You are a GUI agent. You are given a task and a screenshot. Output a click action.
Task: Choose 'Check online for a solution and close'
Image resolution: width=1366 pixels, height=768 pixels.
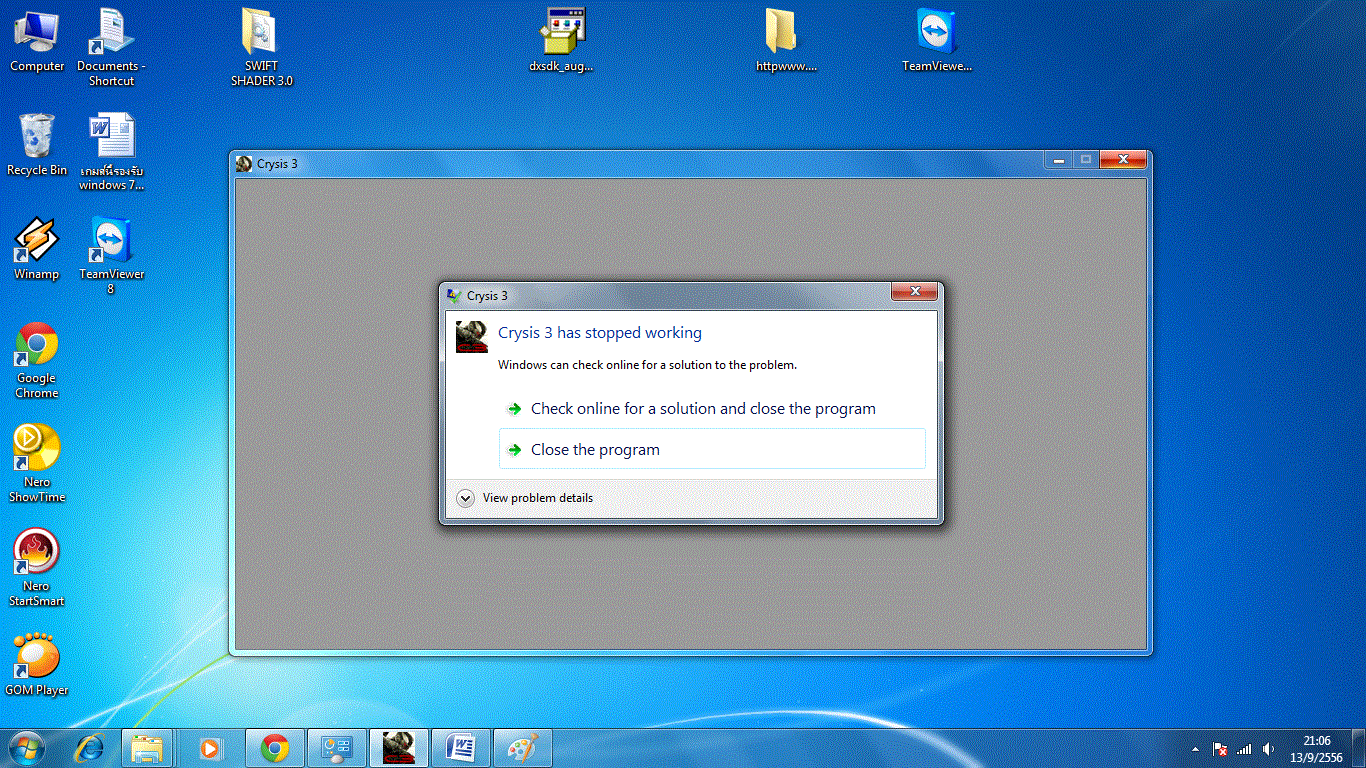702,409
